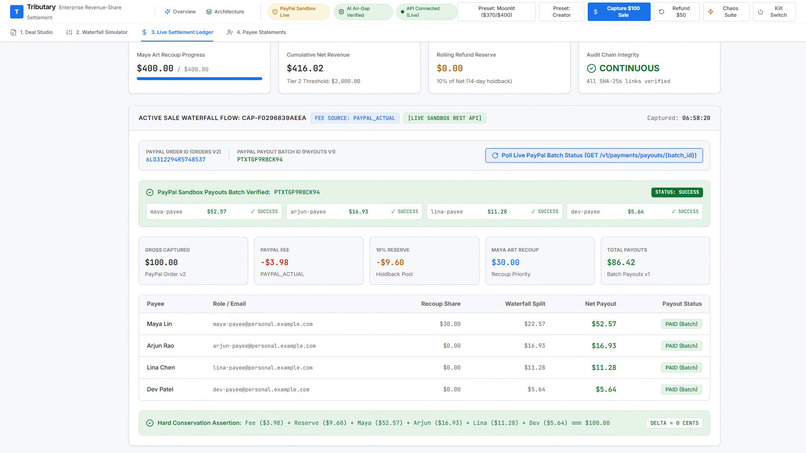Click the API Connected (Live) badge

(x=426, y=12)
